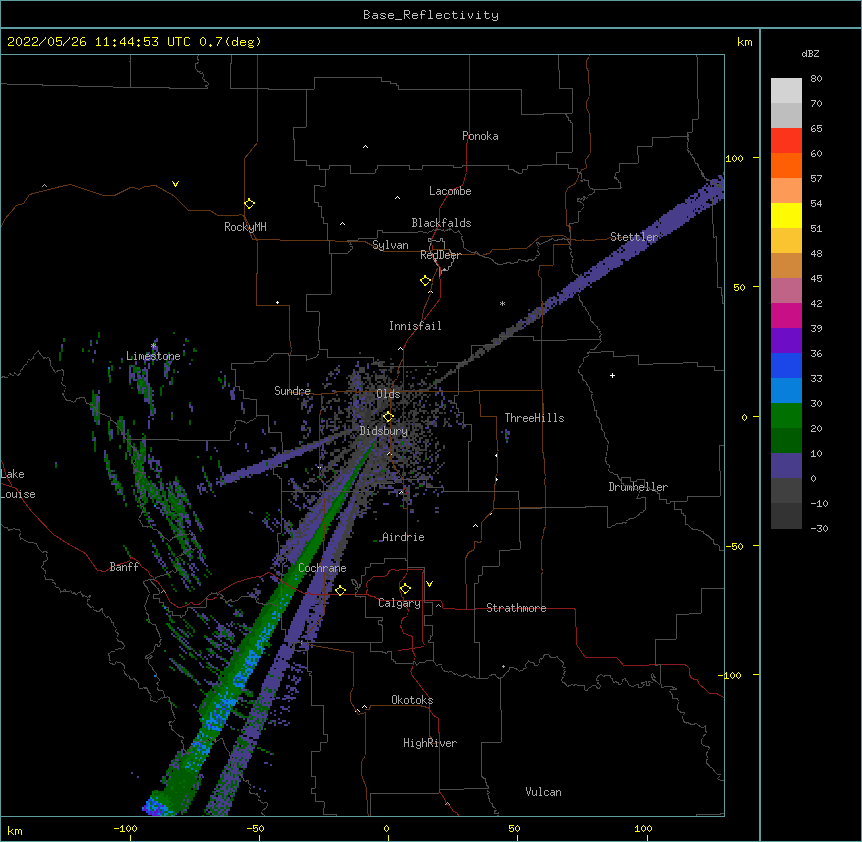Select the lightest gray swatch at legend top
The image size is (862, 842).
tap(786, 90)
